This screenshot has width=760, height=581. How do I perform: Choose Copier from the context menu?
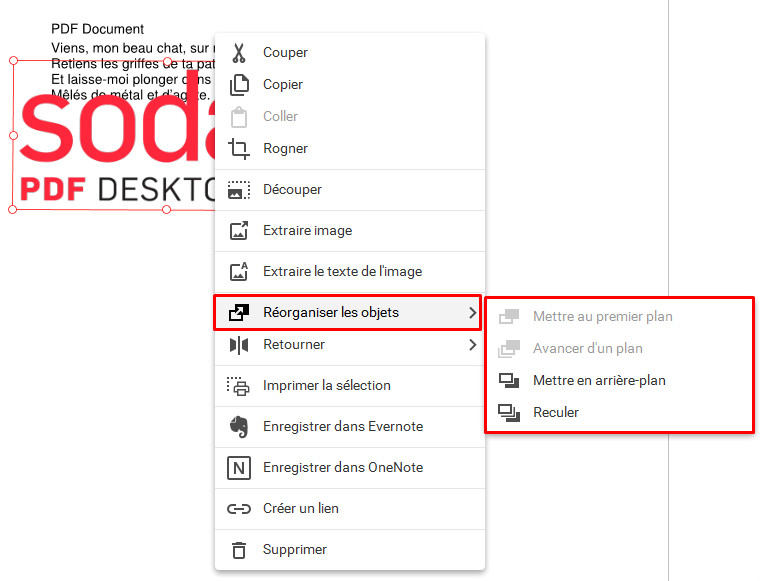click(x=349, y=85)
